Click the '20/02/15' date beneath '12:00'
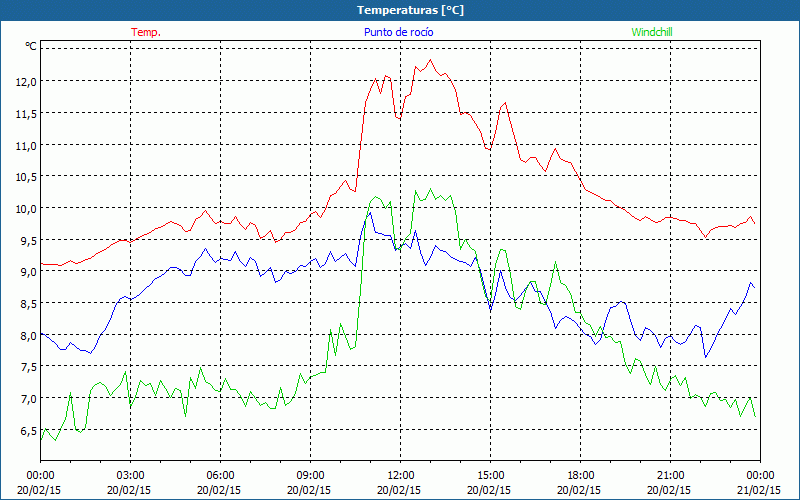 [399, 490]
